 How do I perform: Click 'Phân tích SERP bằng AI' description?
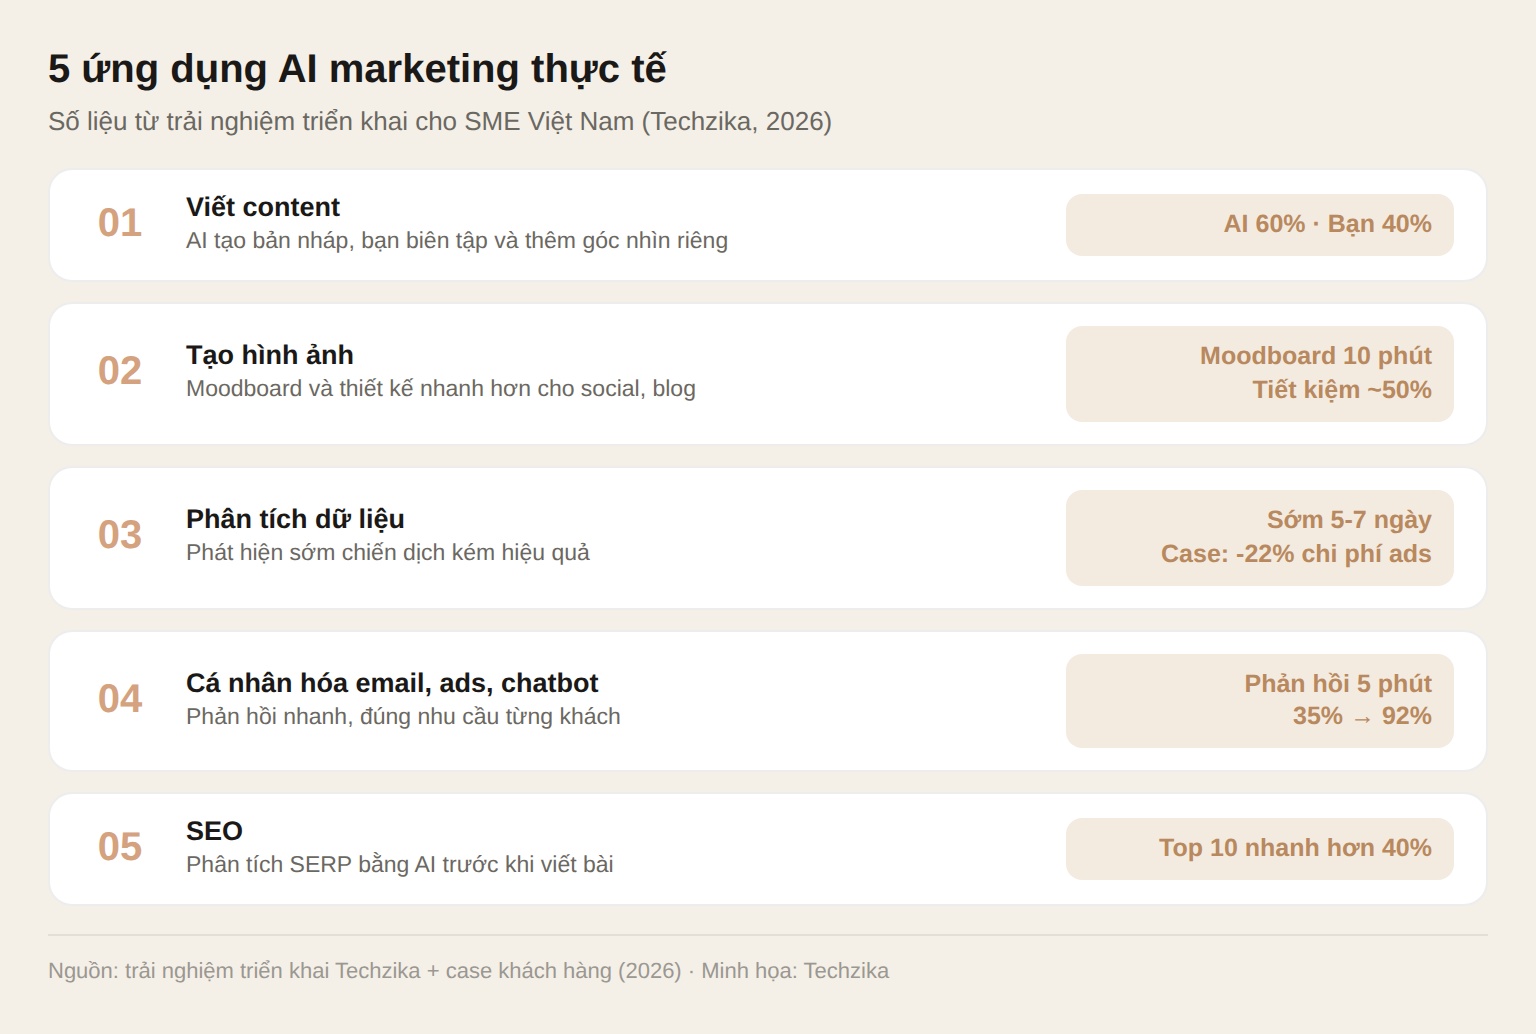400,864
